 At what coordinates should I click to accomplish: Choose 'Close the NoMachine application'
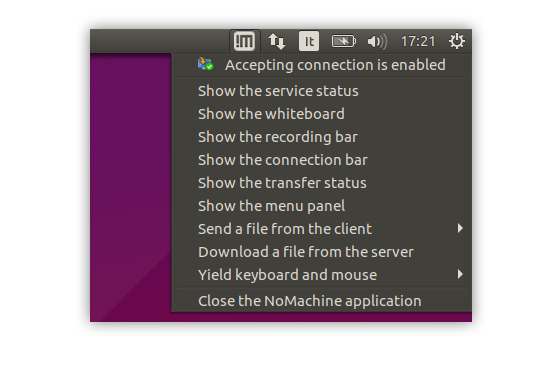pyautogui.click(x=321, y=301)
